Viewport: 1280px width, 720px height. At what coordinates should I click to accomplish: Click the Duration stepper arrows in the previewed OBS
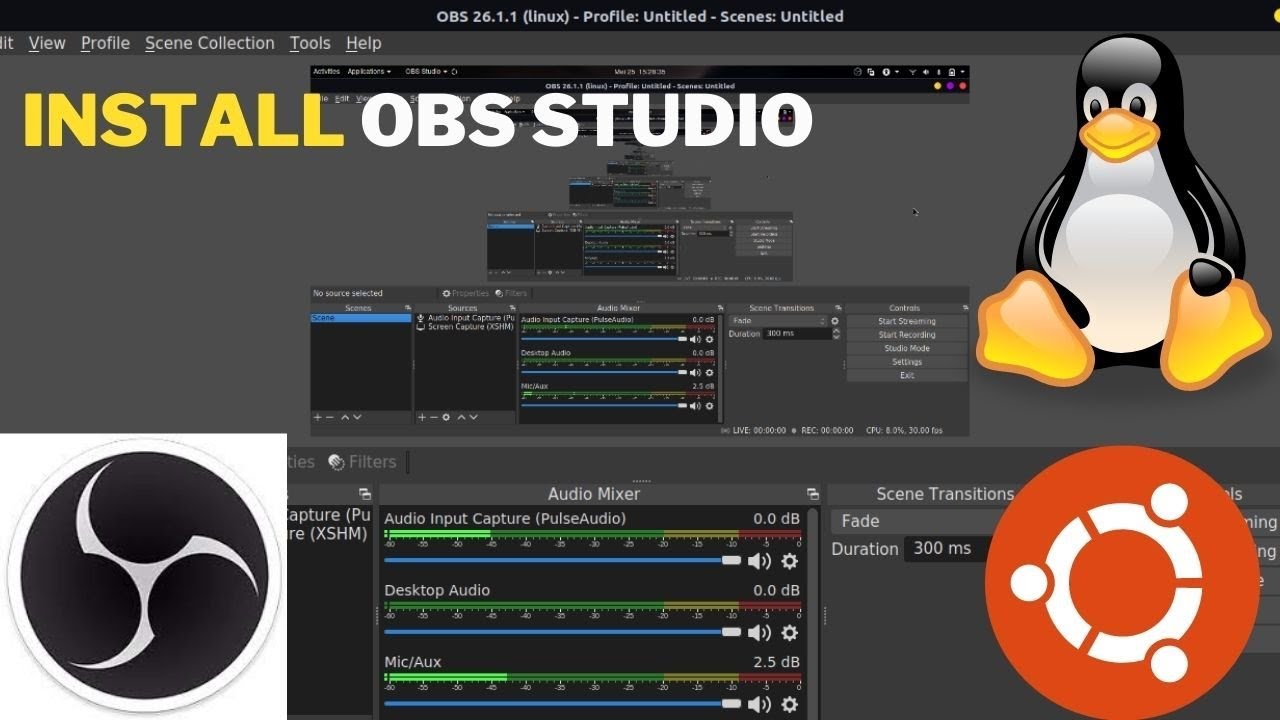836,334
